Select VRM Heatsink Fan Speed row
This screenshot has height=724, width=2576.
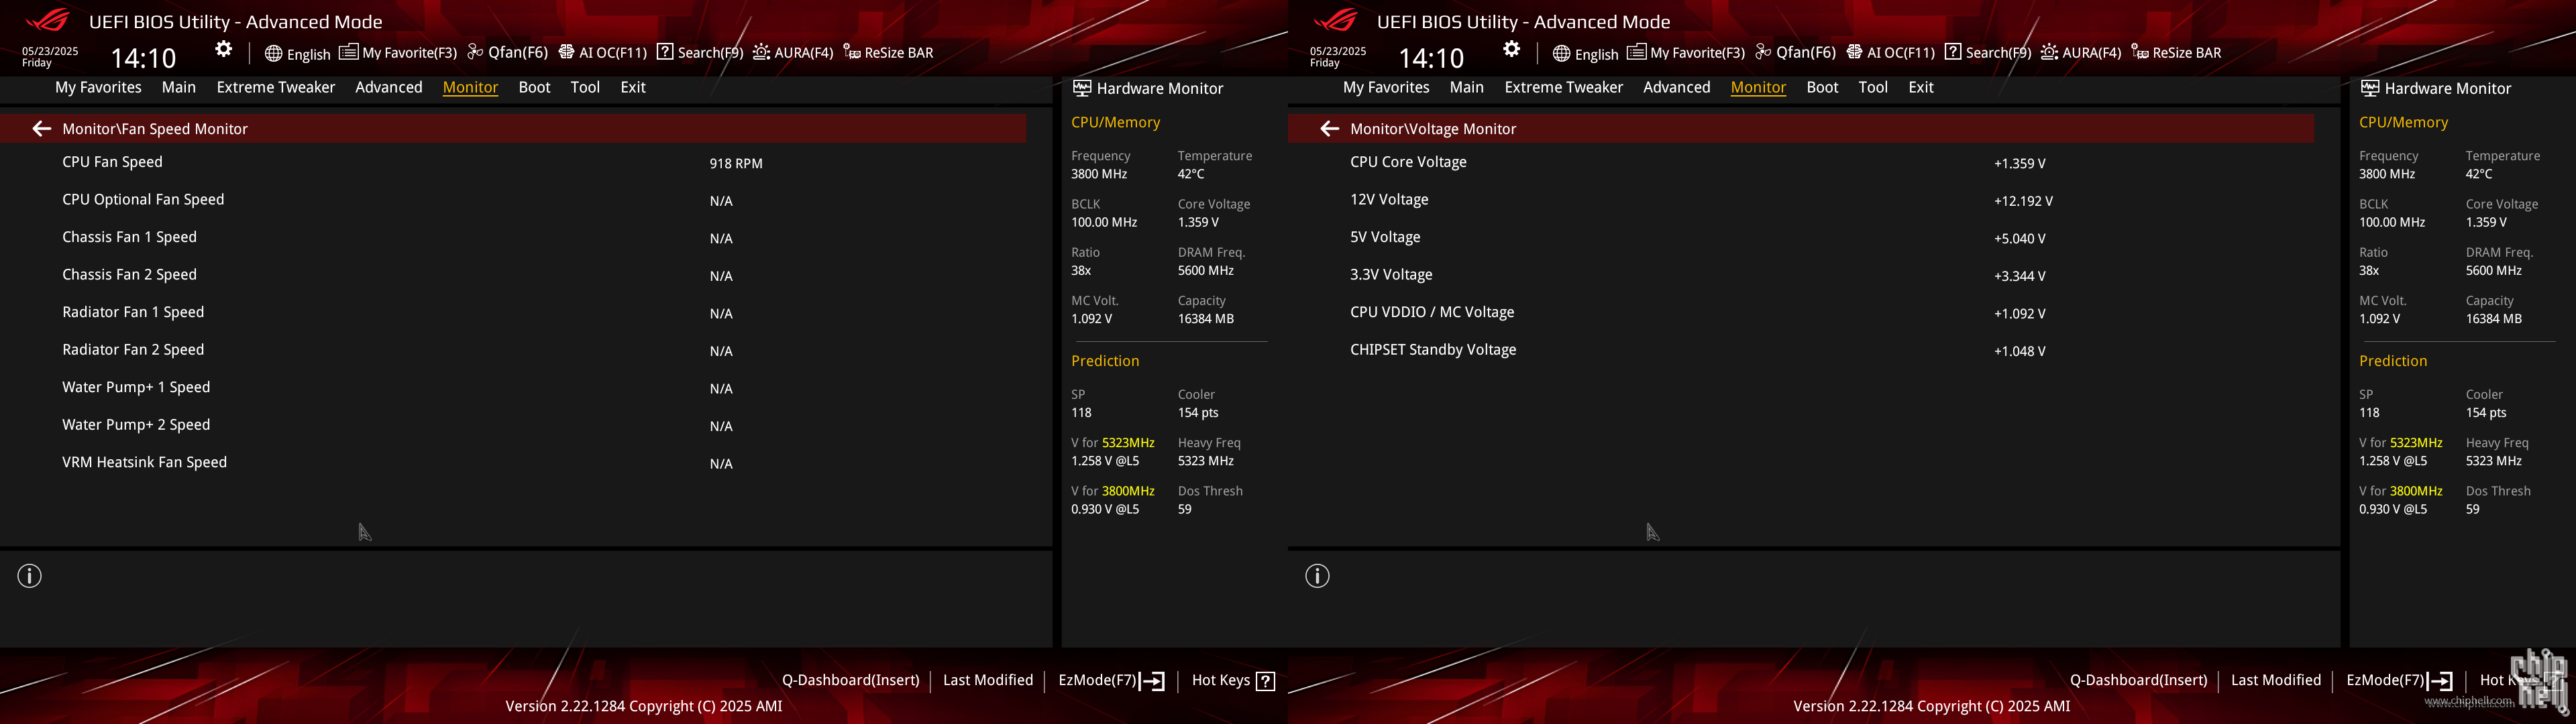(513, 462)
